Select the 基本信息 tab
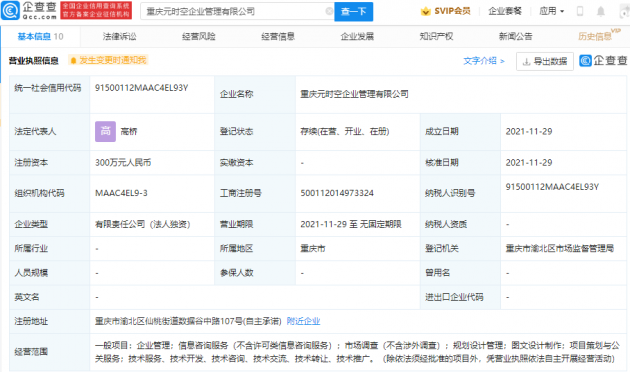Screen dimensions: 630x372 pos(40,37)
